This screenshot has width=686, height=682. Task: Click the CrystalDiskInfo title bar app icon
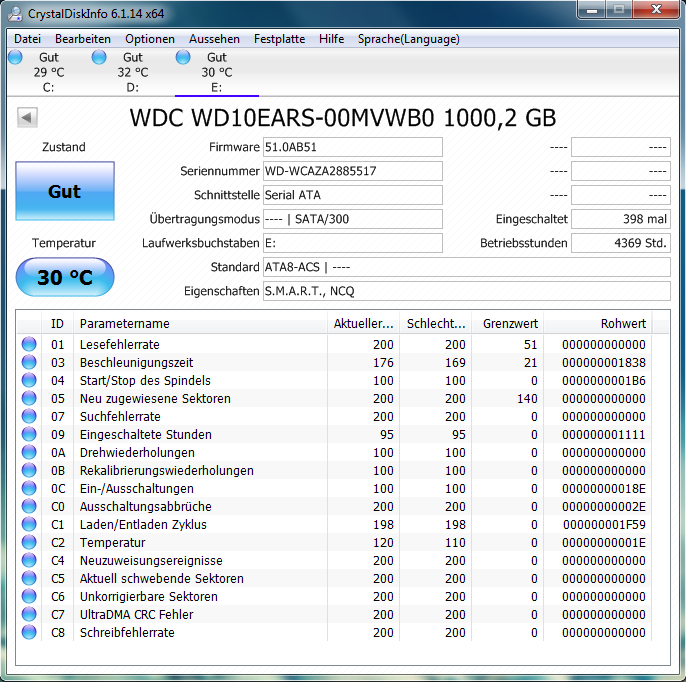pyautogui.click(x=15, y=14)
